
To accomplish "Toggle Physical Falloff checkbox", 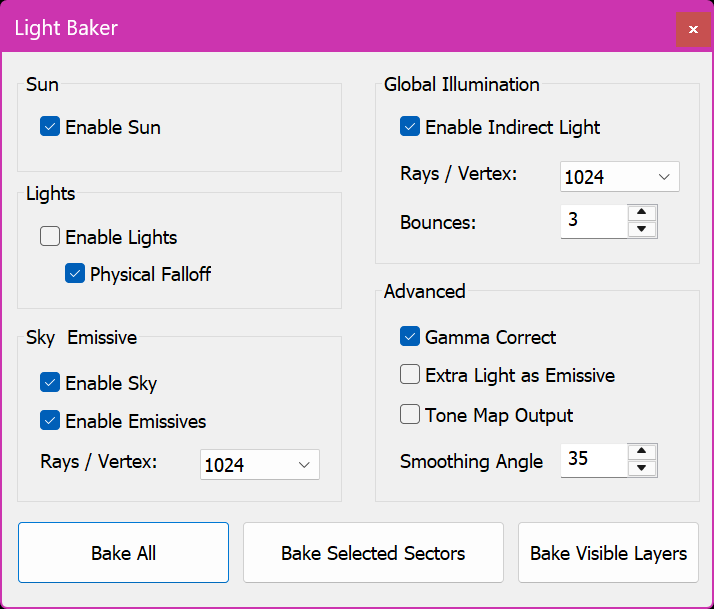I will 75,274.
